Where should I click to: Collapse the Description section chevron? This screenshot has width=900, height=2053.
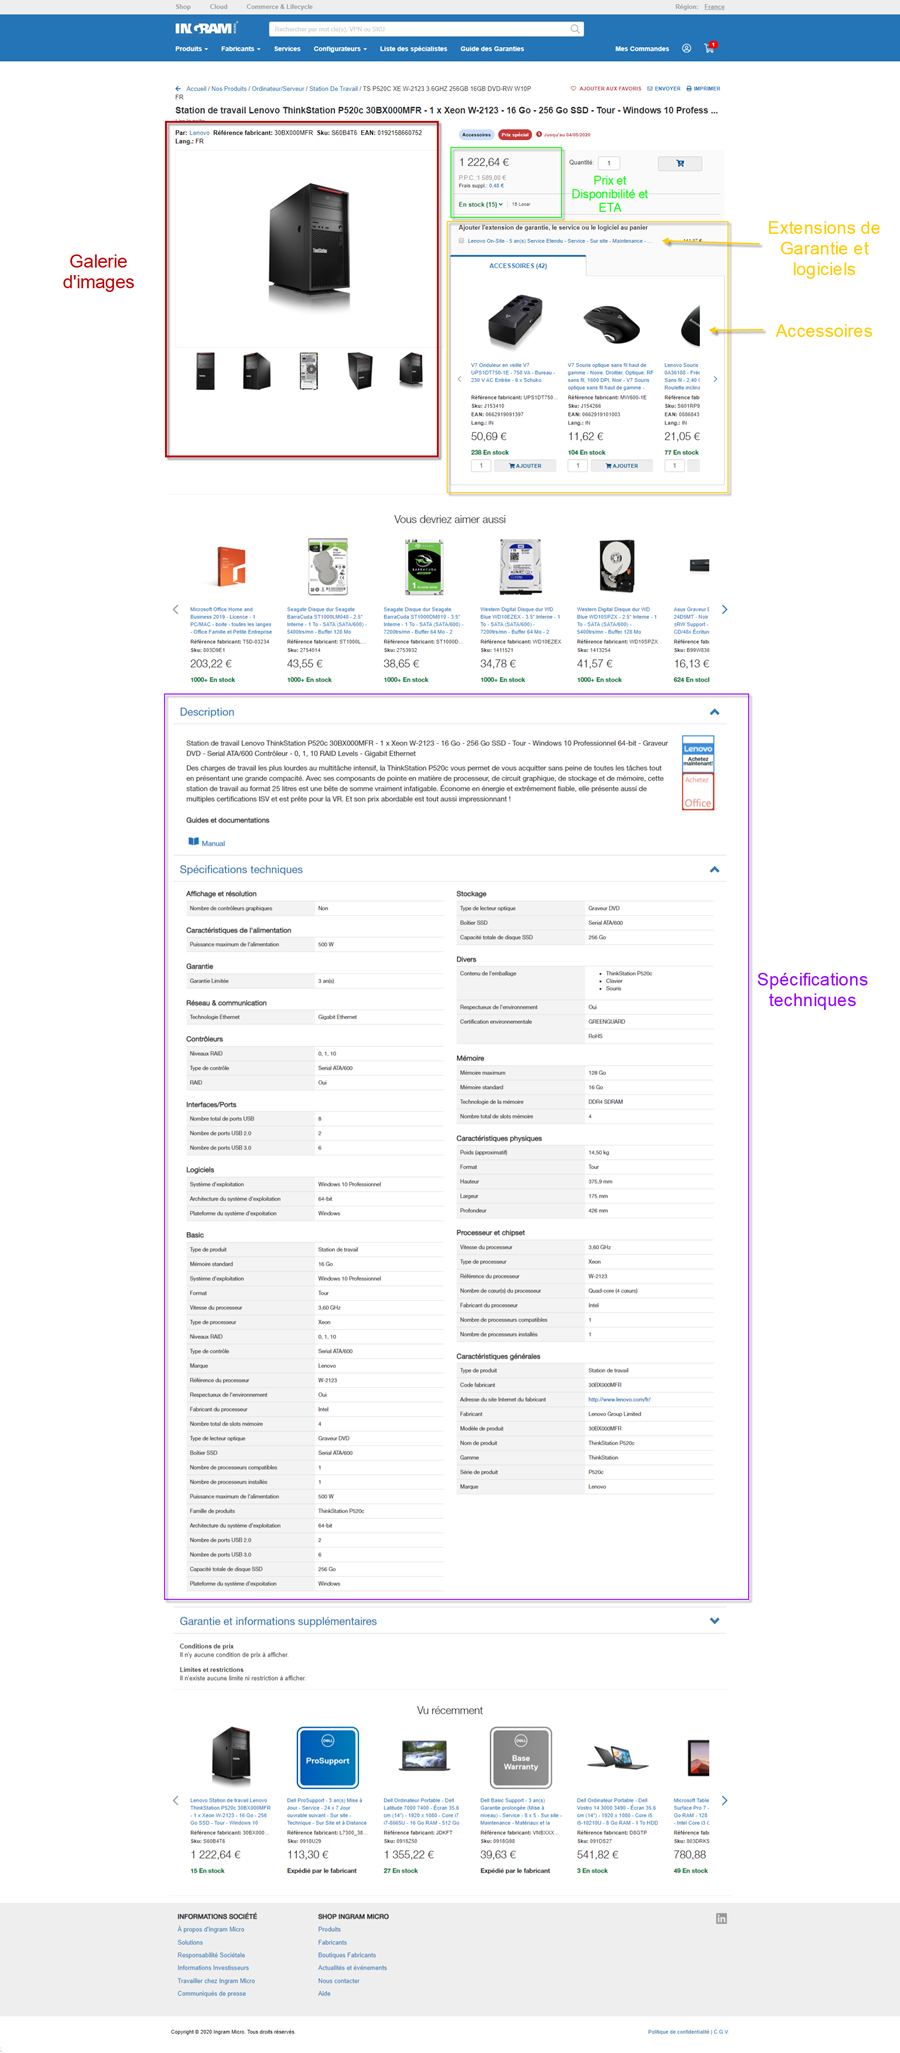[714, 712]
